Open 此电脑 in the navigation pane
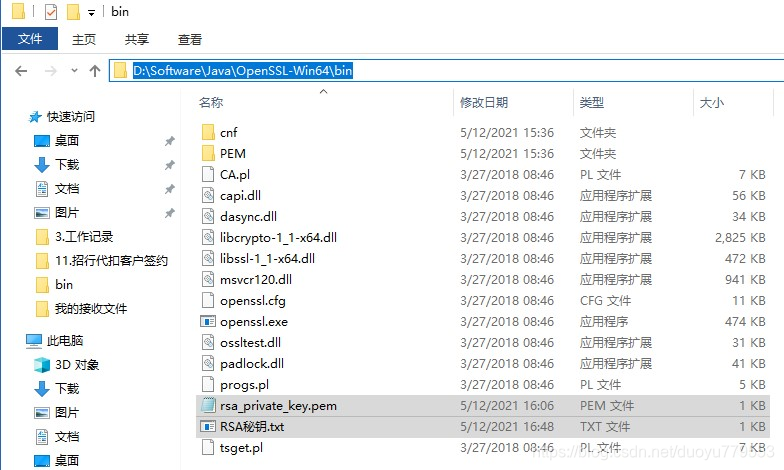This screenshot has width=784, height=470. (55, 340)
